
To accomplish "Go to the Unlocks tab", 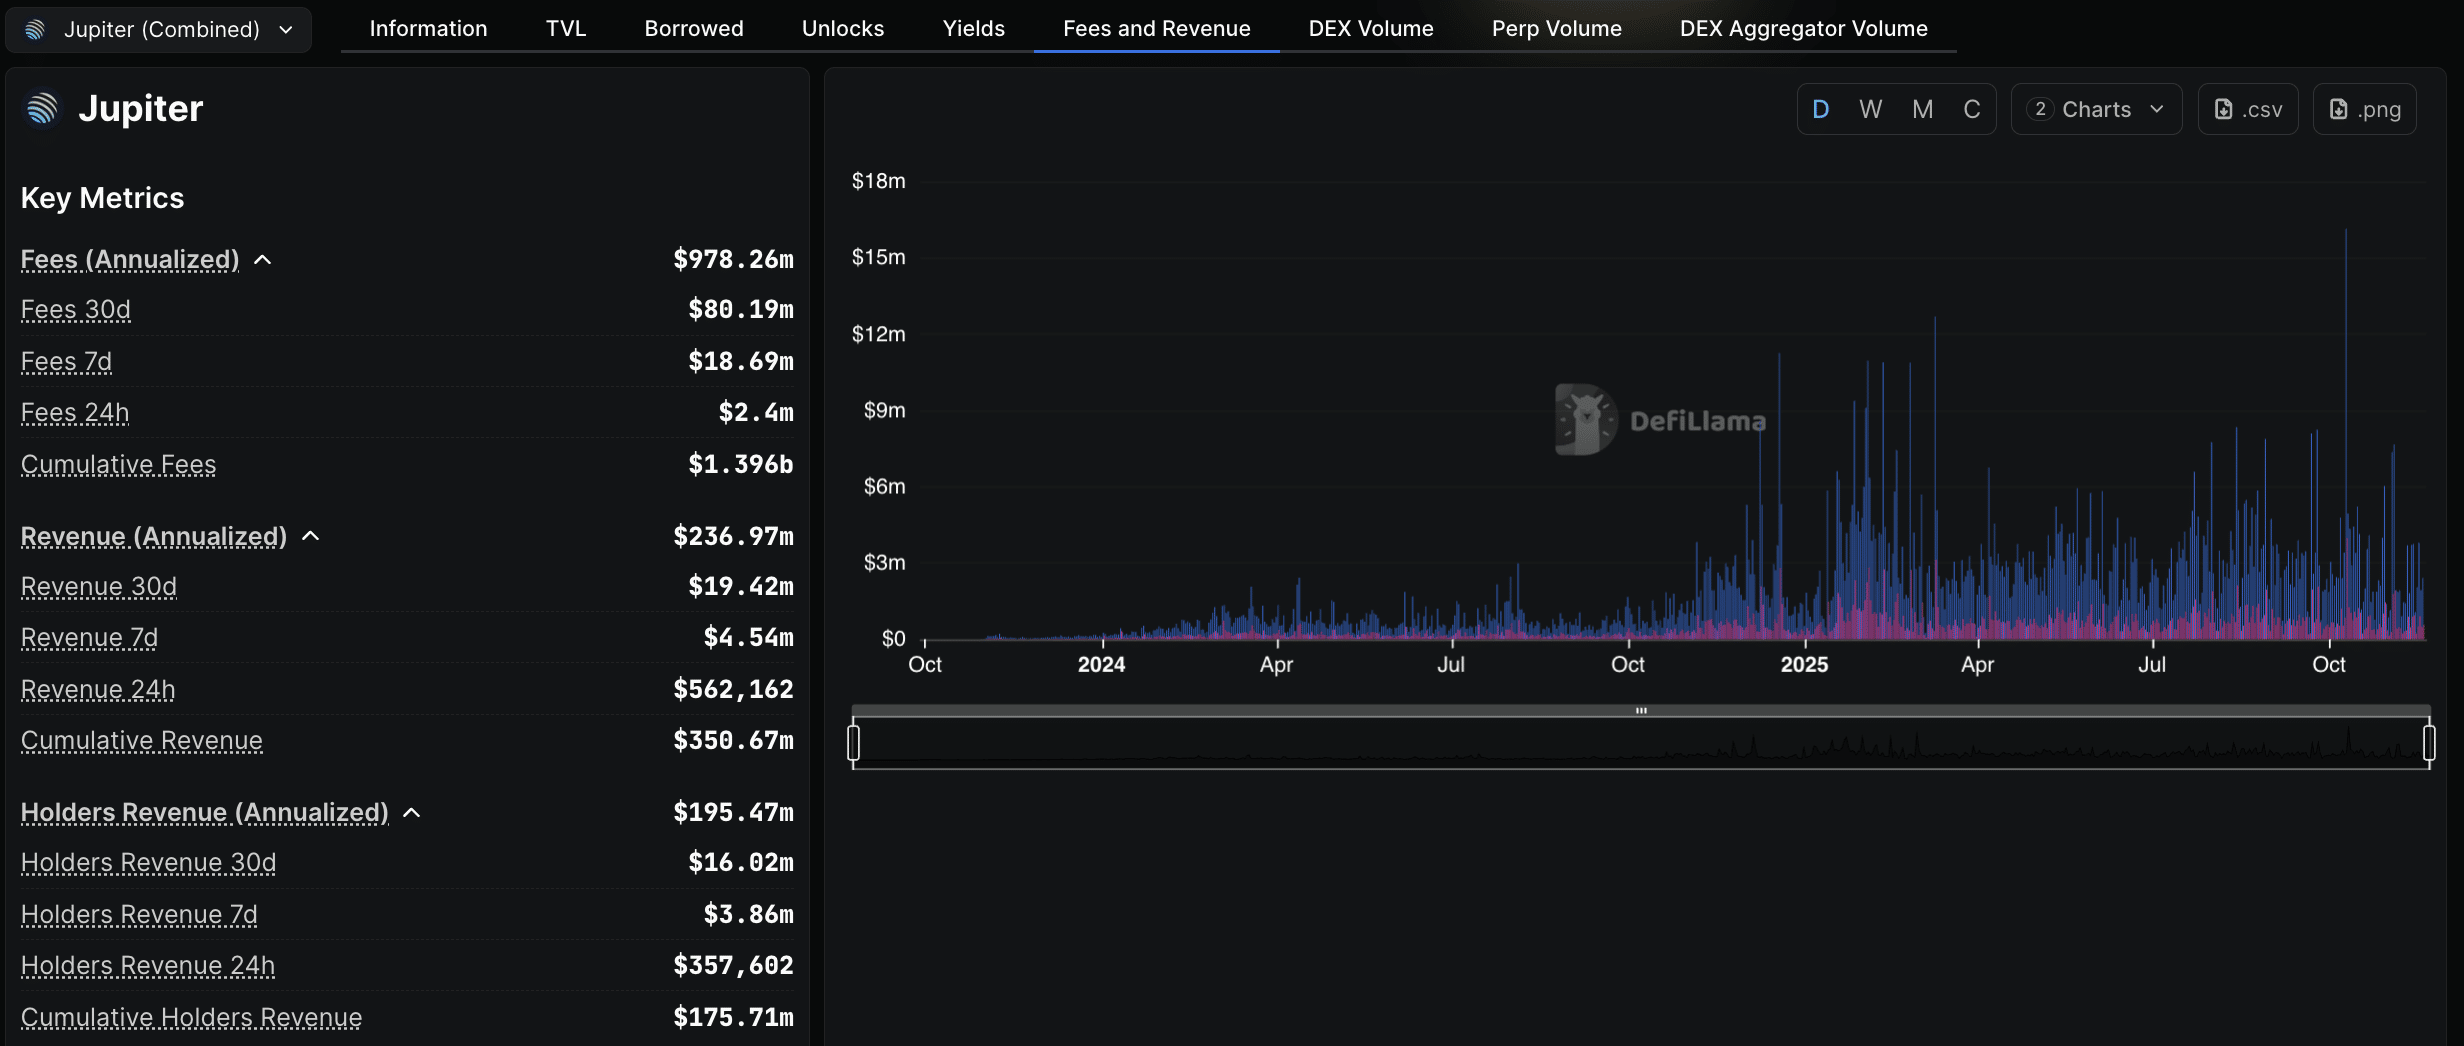I will click(842, 28).
